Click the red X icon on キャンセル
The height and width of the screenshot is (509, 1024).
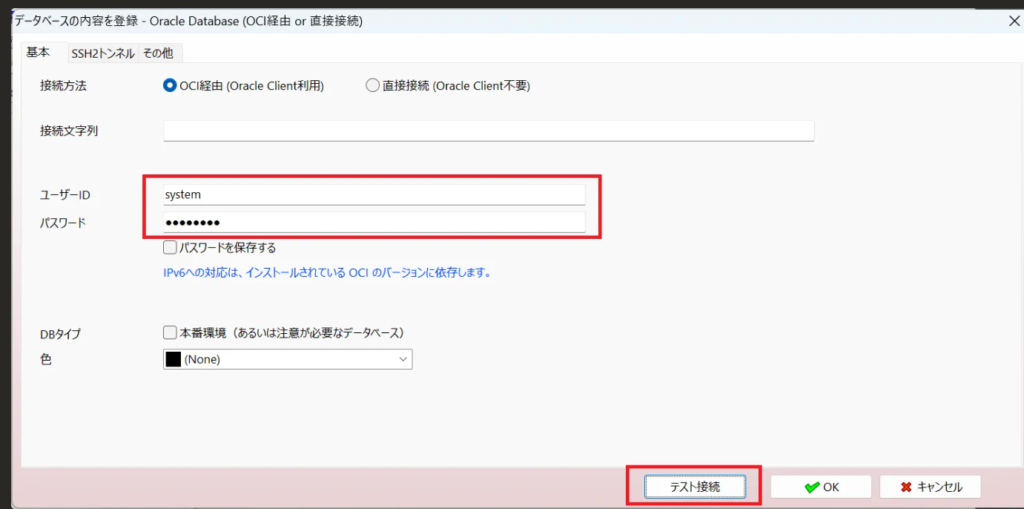[x=906, y=487]
